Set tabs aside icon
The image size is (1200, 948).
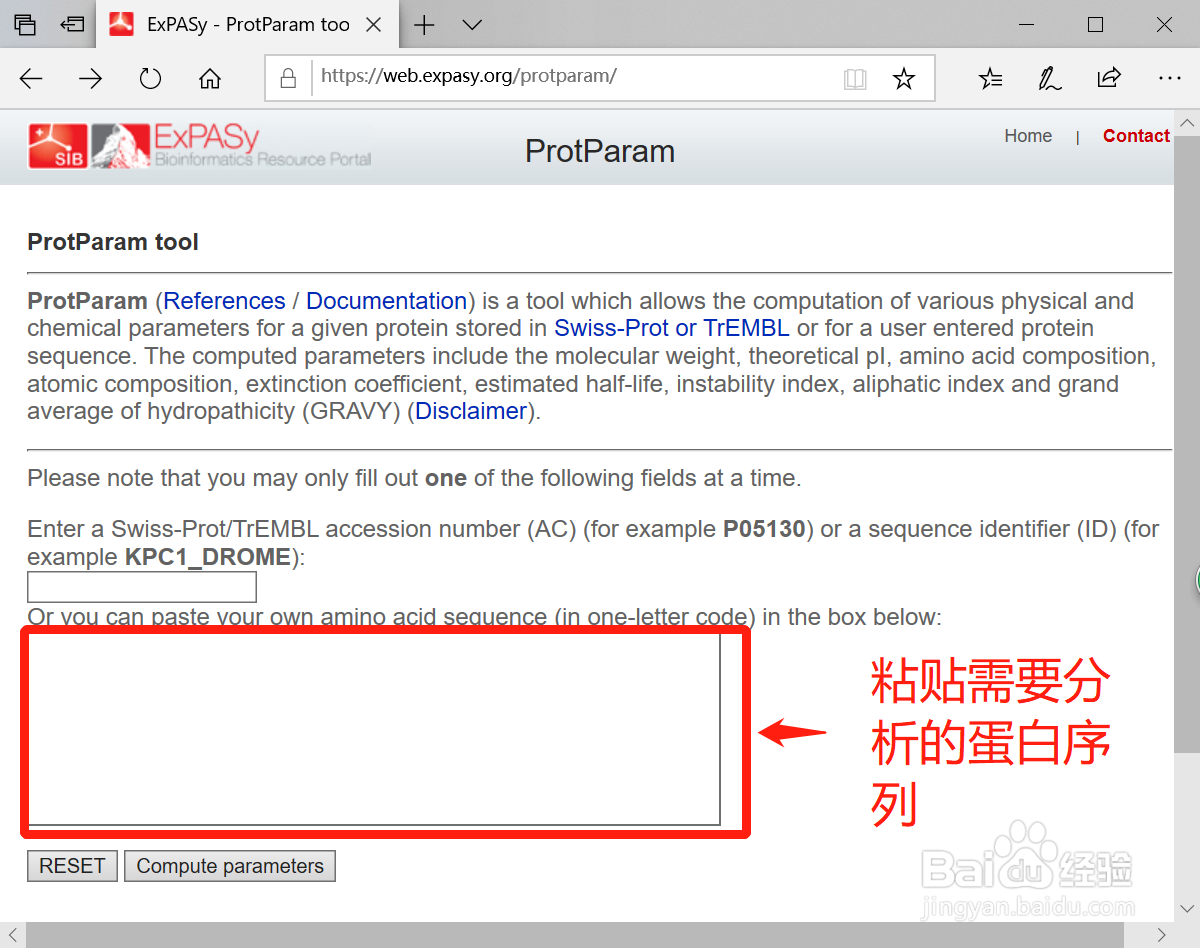pyautogui.click(x=72, y=25)
